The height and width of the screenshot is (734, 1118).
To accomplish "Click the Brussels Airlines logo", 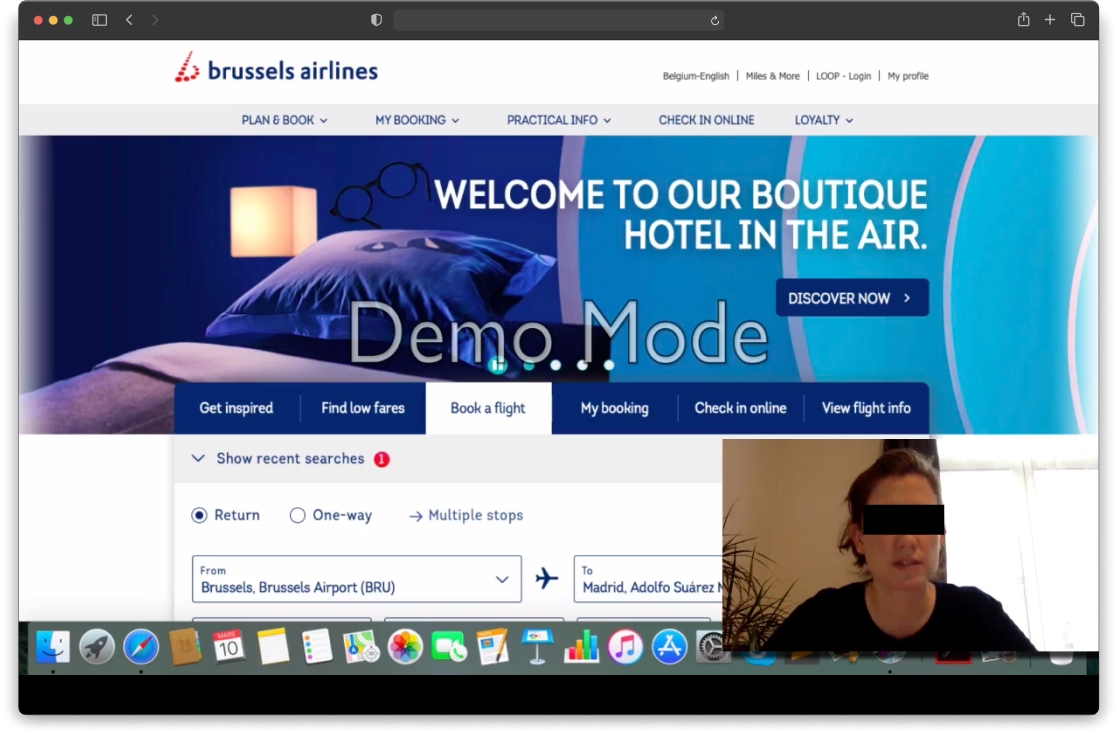I will click(x=276, y=66).
